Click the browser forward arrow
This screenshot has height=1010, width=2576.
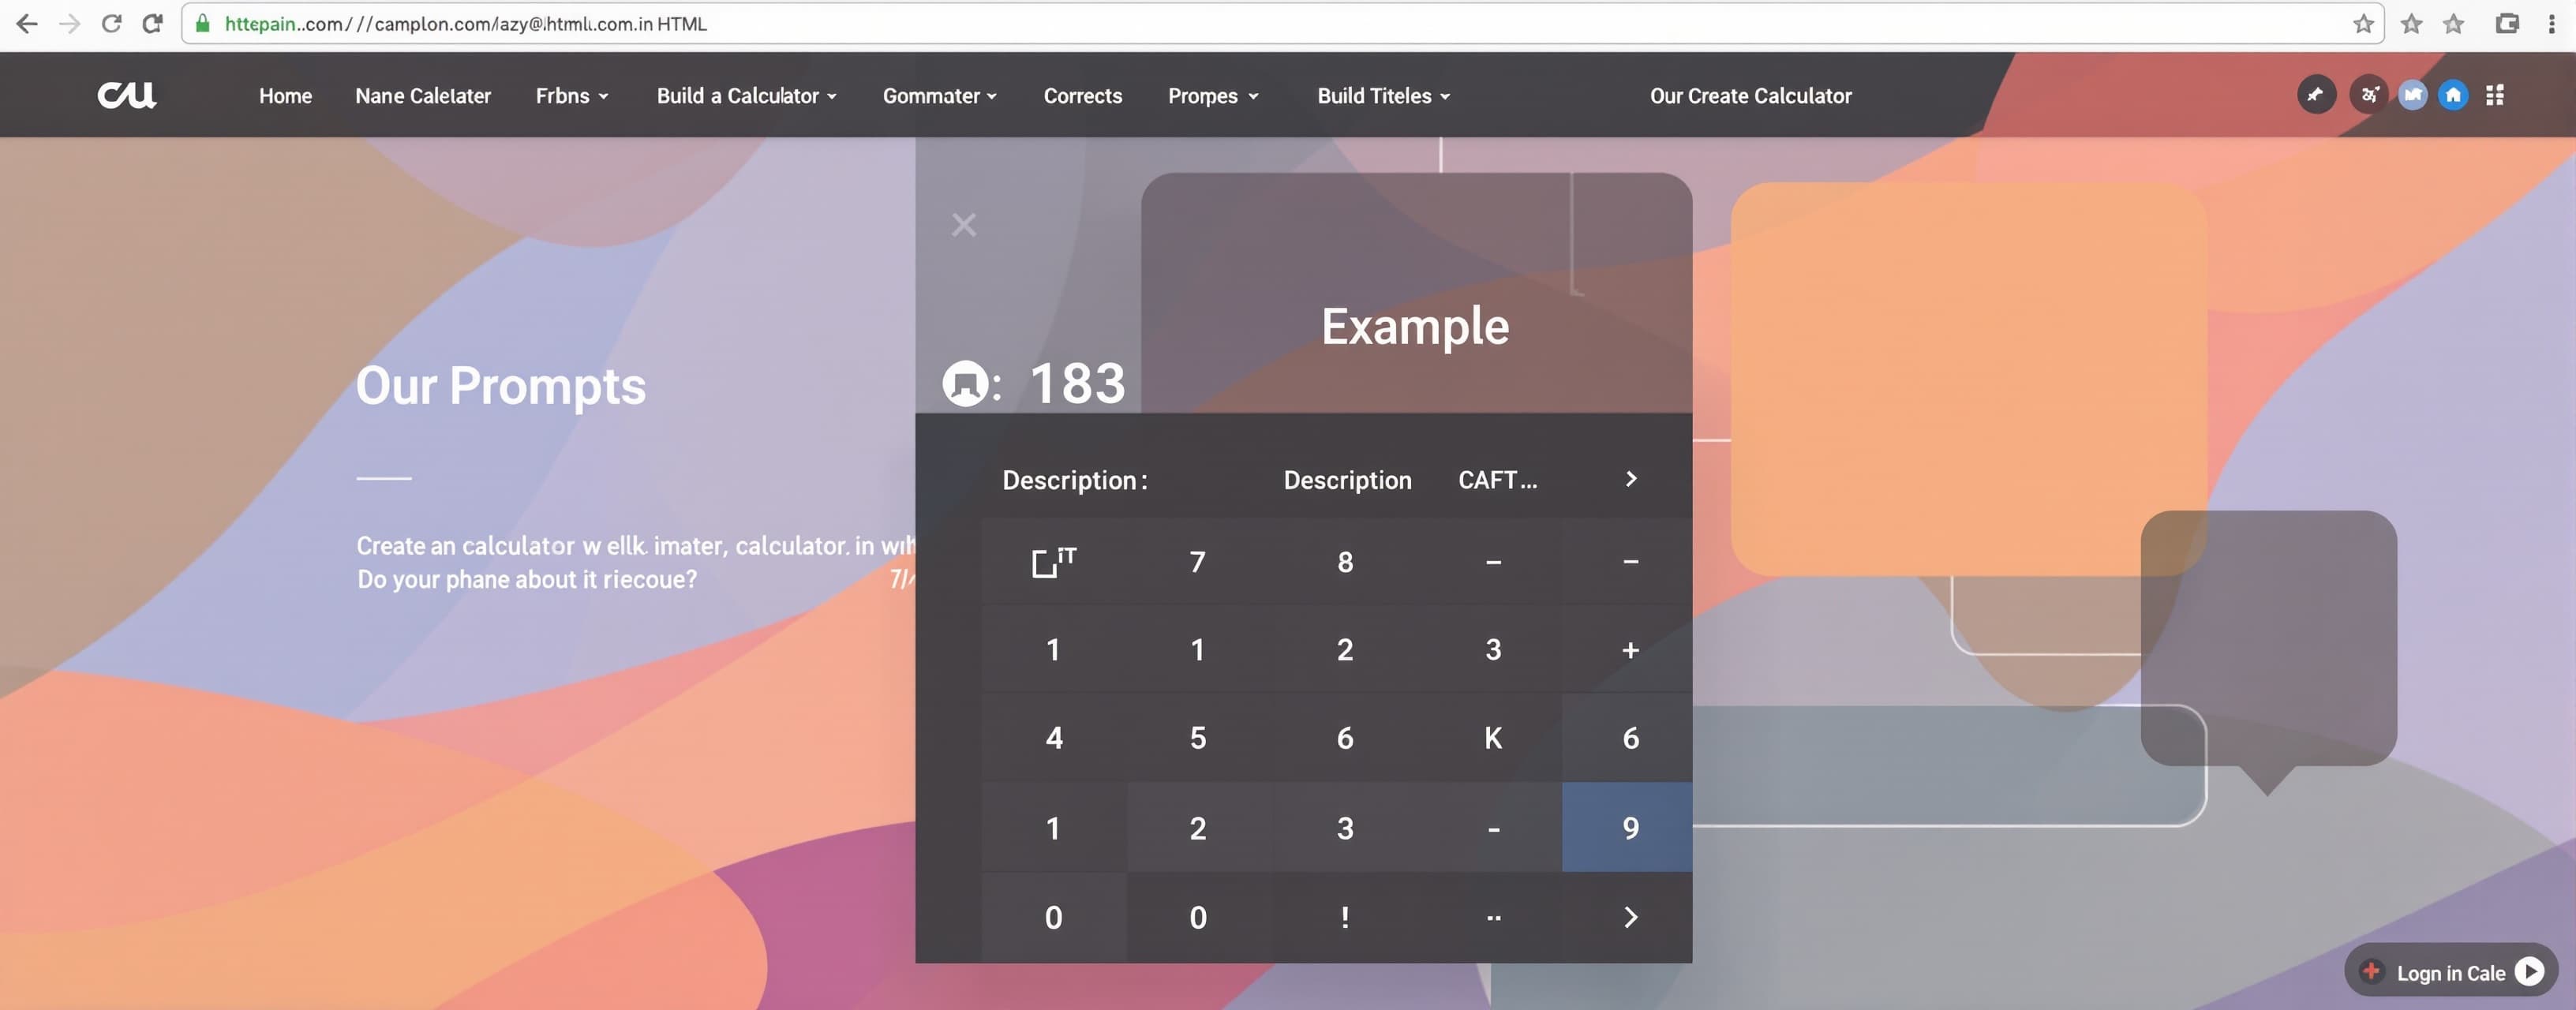point(69,24)
